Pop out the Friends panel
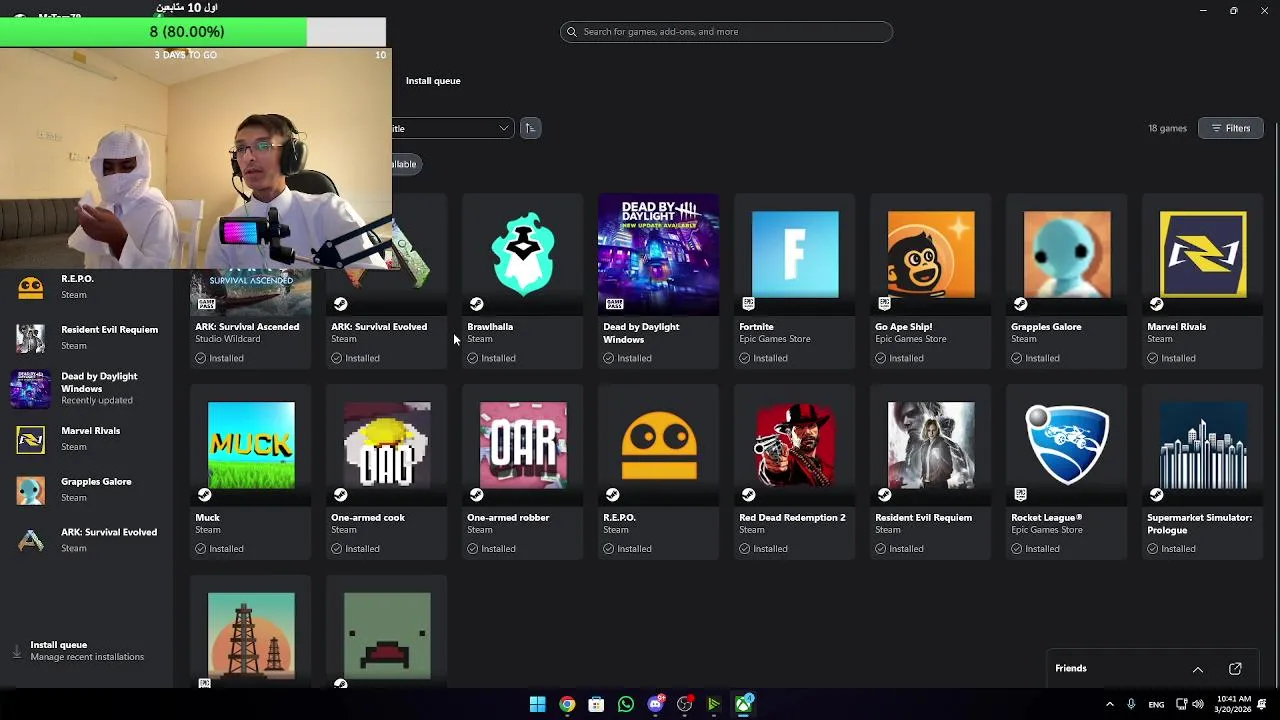 point(1235,669)
